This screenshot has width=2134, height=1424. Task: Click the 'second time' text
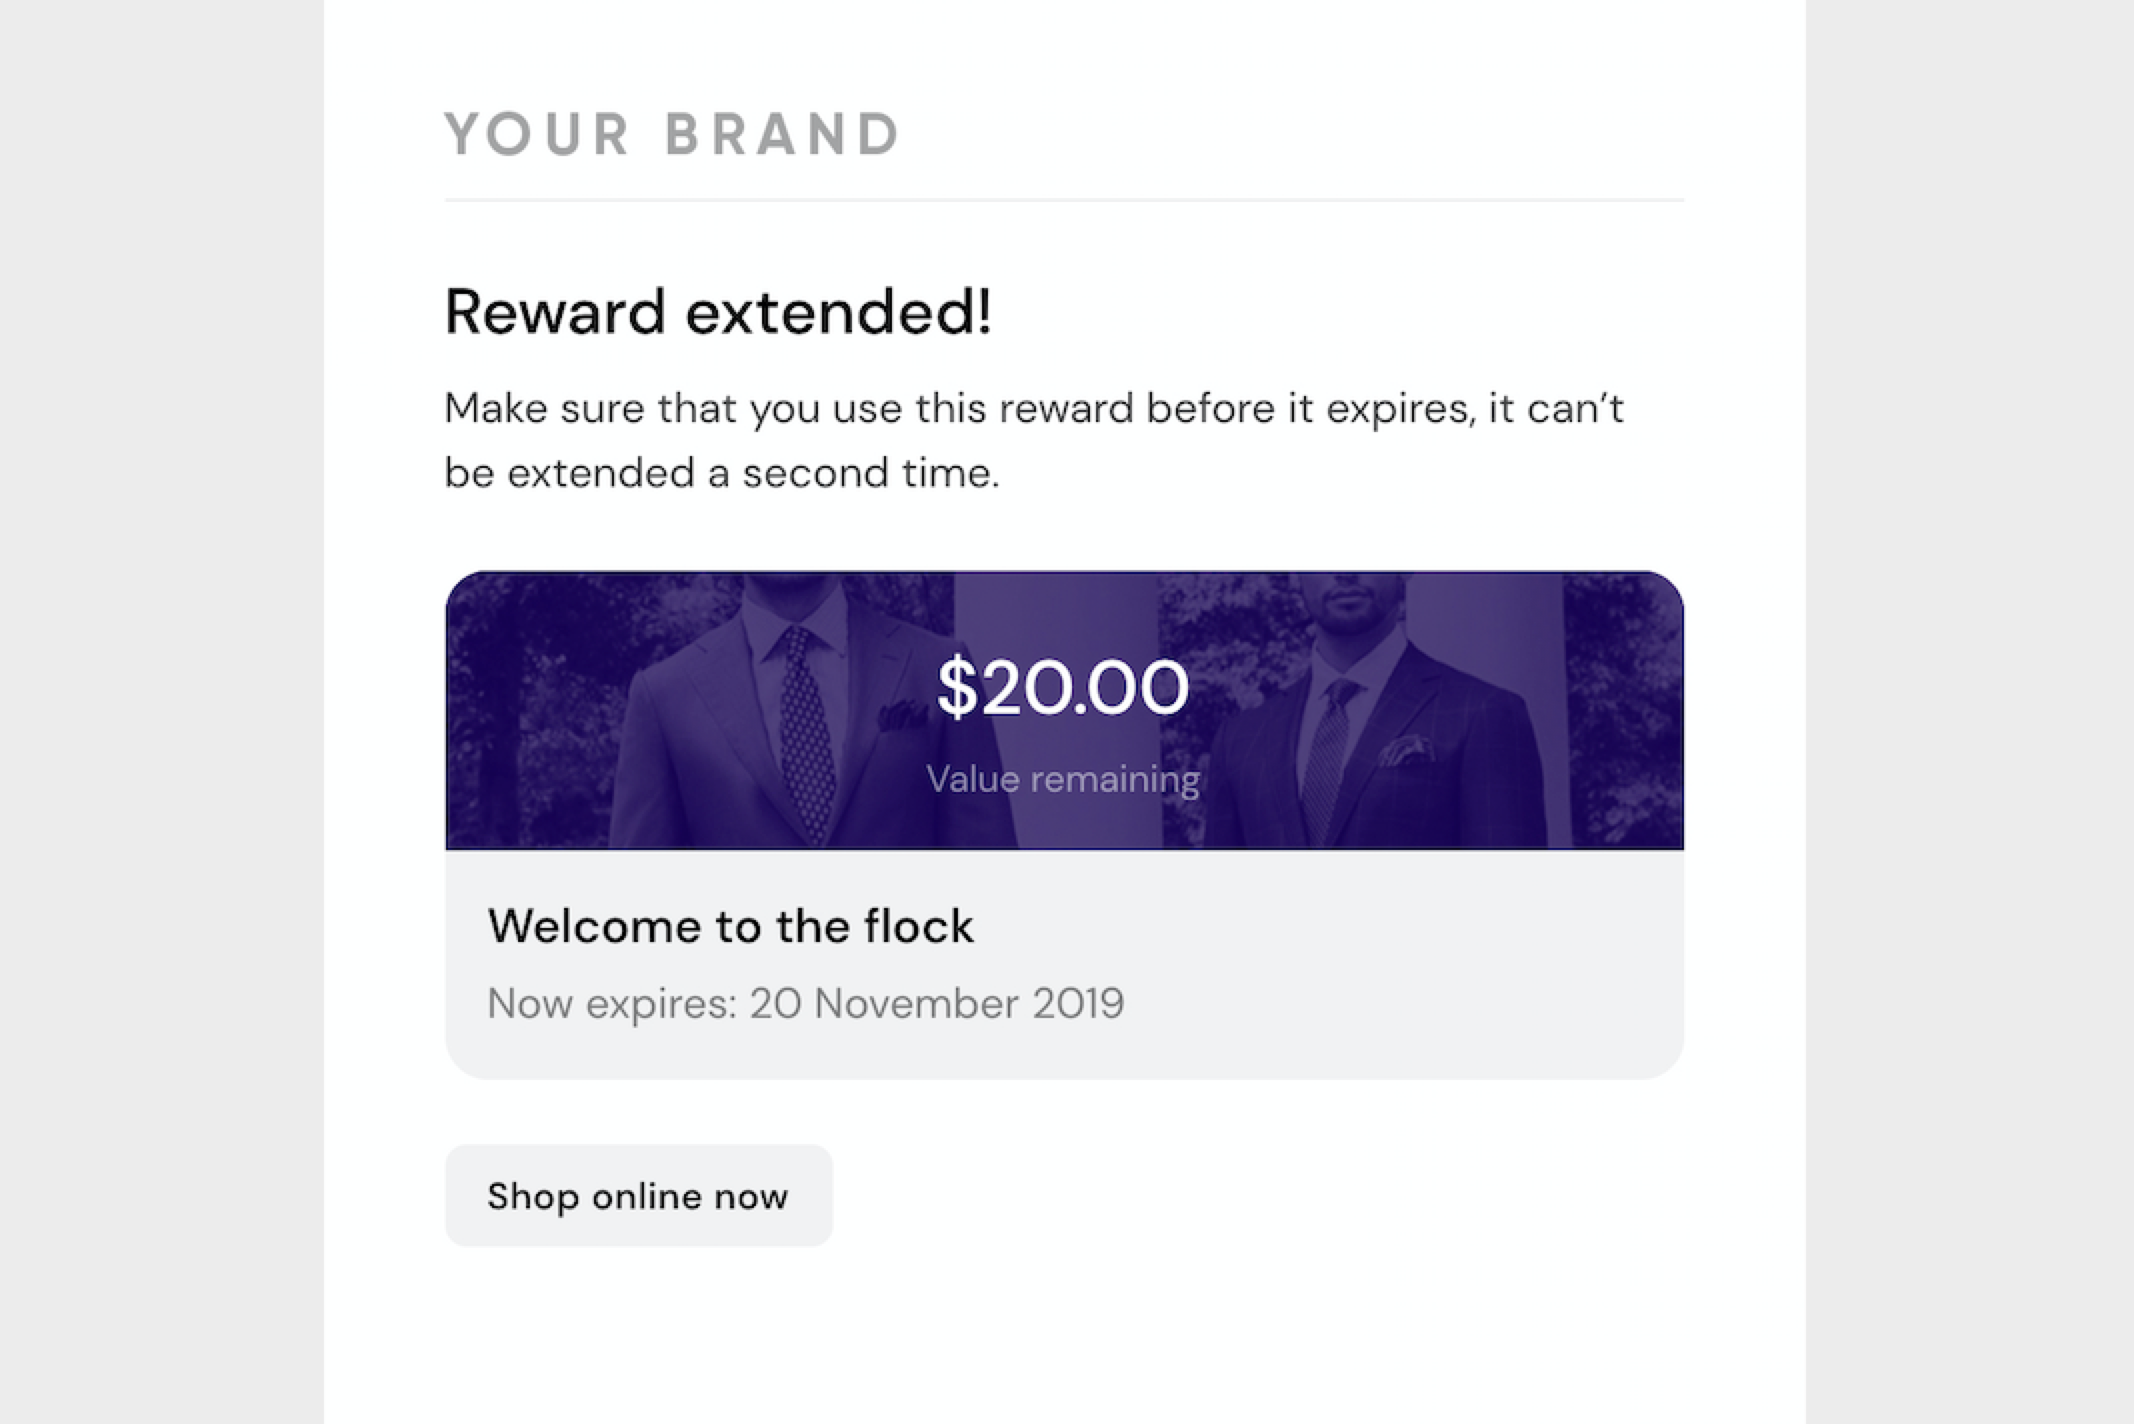point(870,473)
